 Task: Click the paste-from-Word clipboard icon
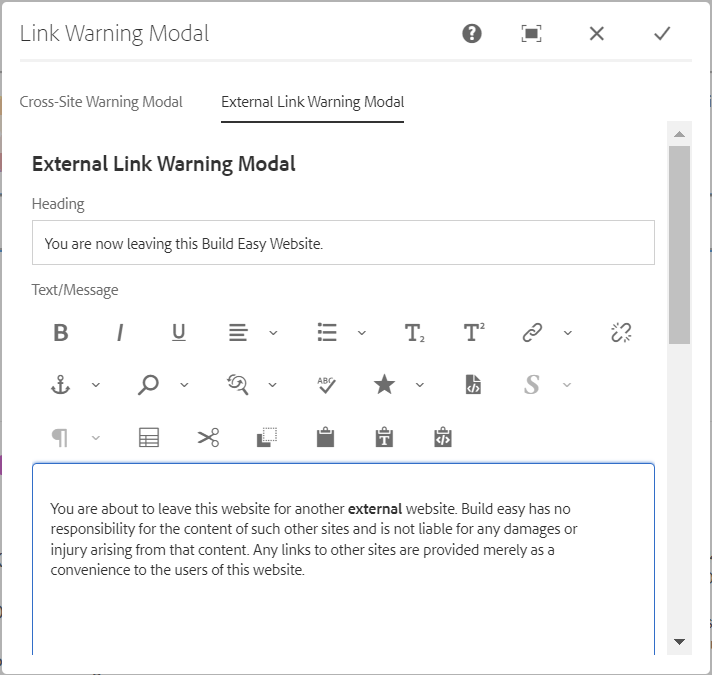[x=443, y=437]
